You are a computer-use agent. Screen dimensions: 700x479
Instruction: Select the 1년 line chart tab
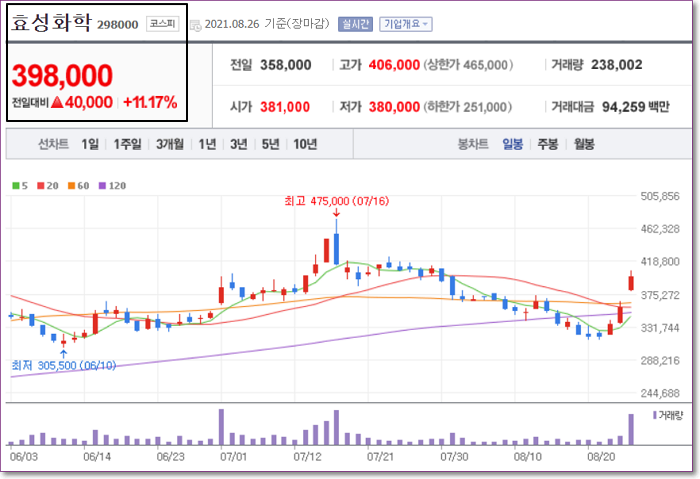[x=207, y=144]
